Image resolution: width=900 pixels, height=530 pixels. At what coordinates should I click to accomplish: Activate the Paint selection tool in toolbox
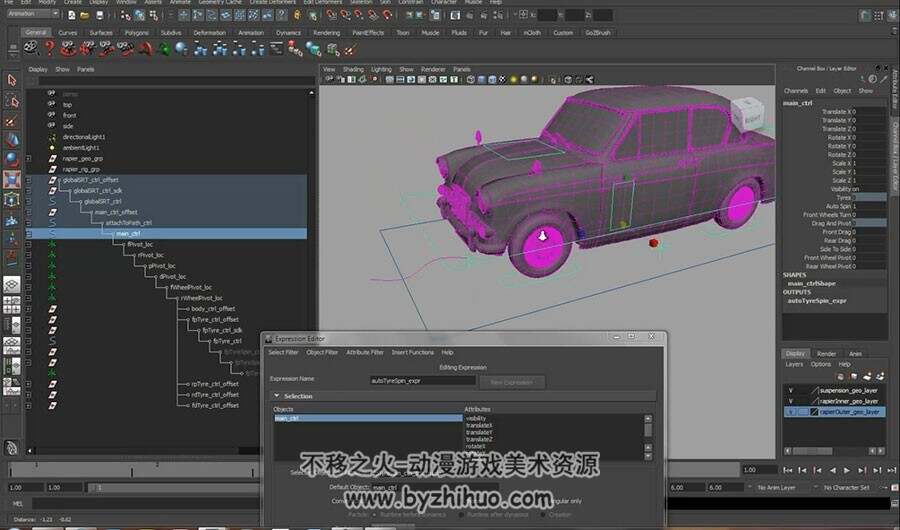[x=11, y=121]
